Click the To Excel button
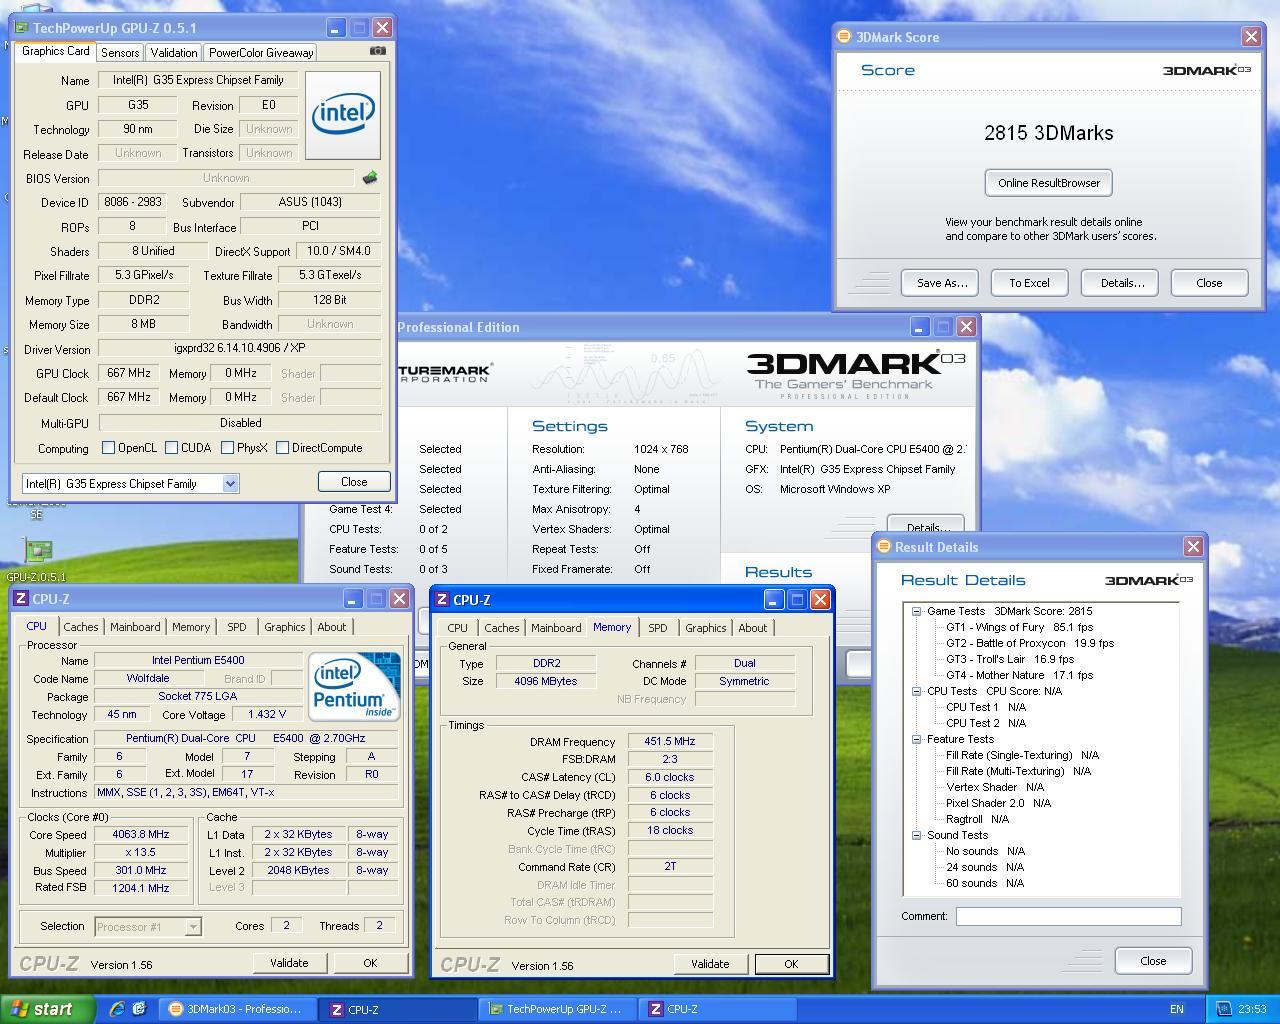1280x1024 pixels. [1029, 283]
